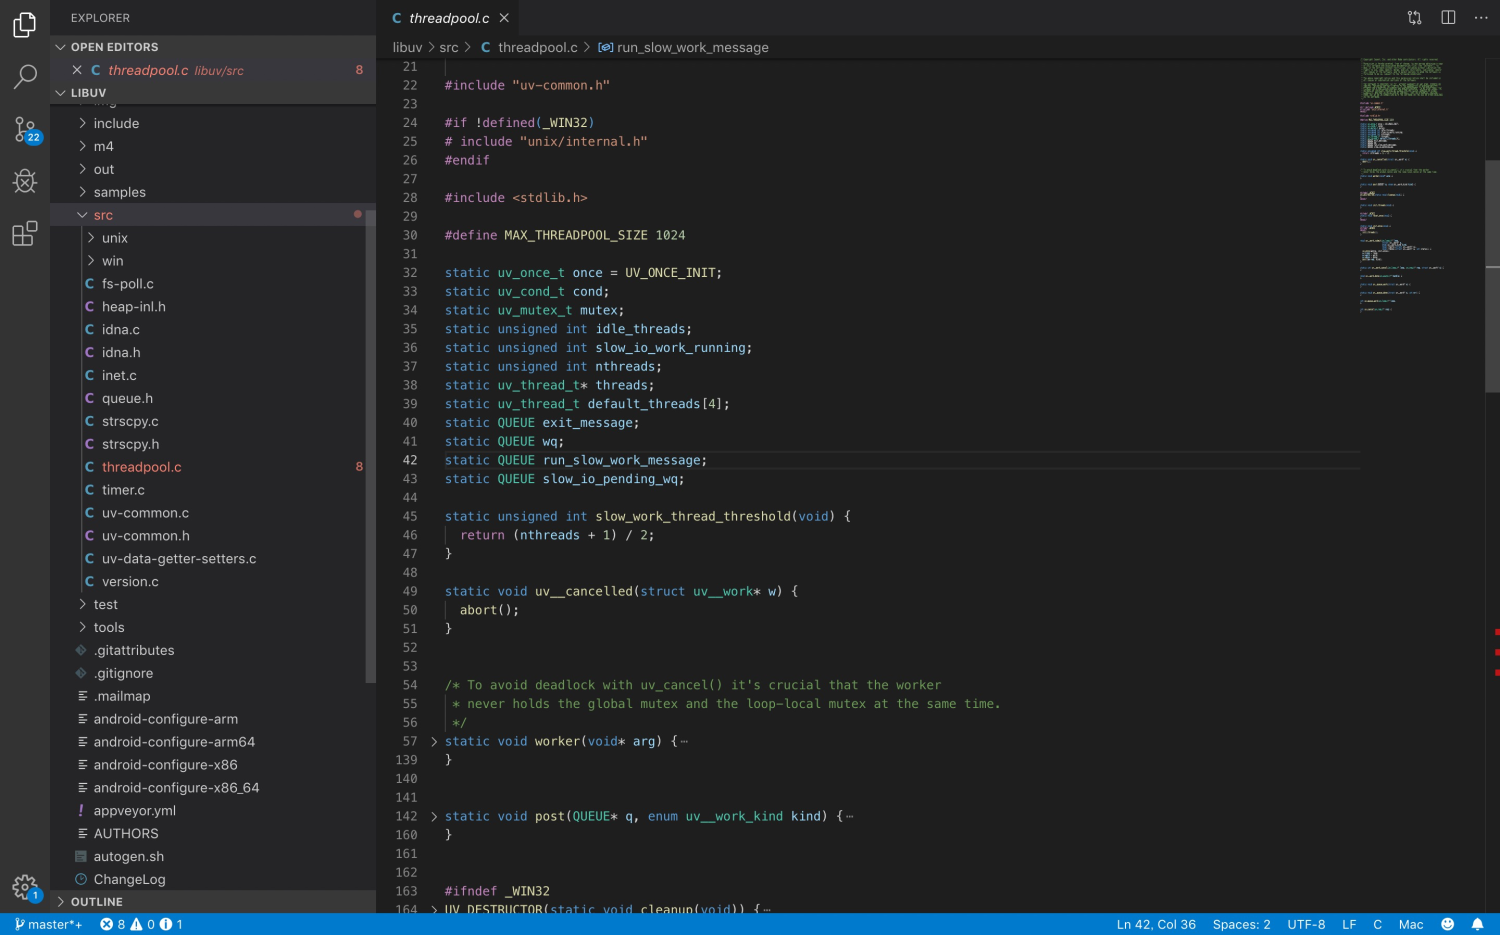
Task: Select the threadpool.c editor tab
Action: pyautogui.click(x=448, y=18)
